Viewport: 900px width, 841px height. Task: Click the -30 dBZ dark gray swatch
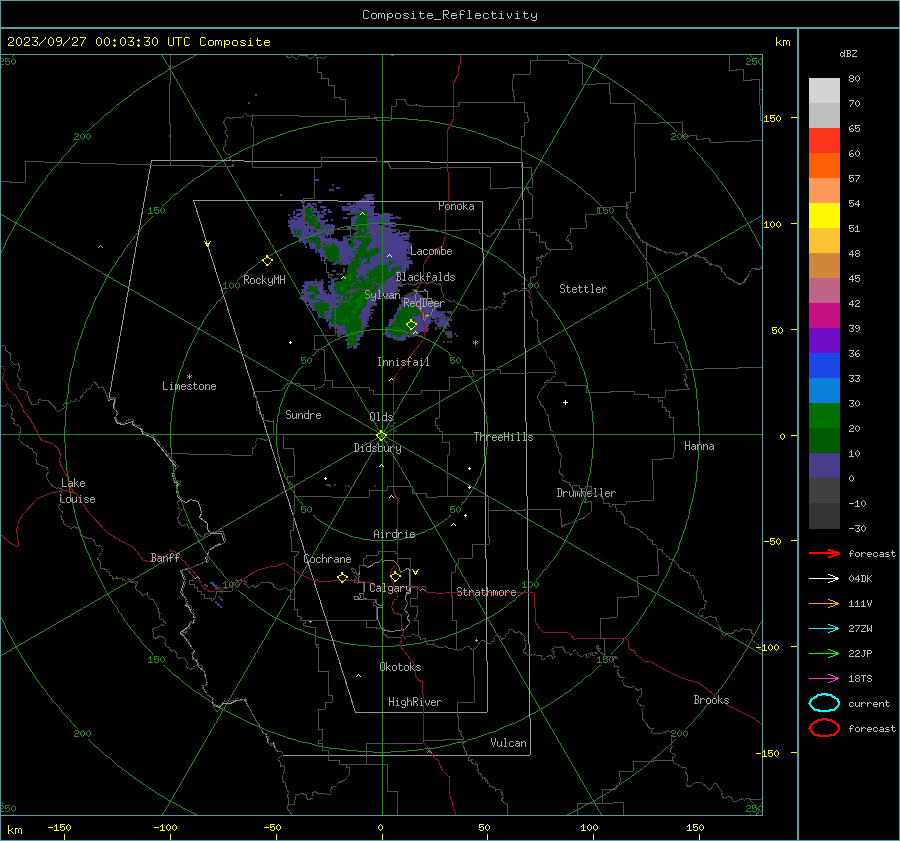tap(824, 516)
